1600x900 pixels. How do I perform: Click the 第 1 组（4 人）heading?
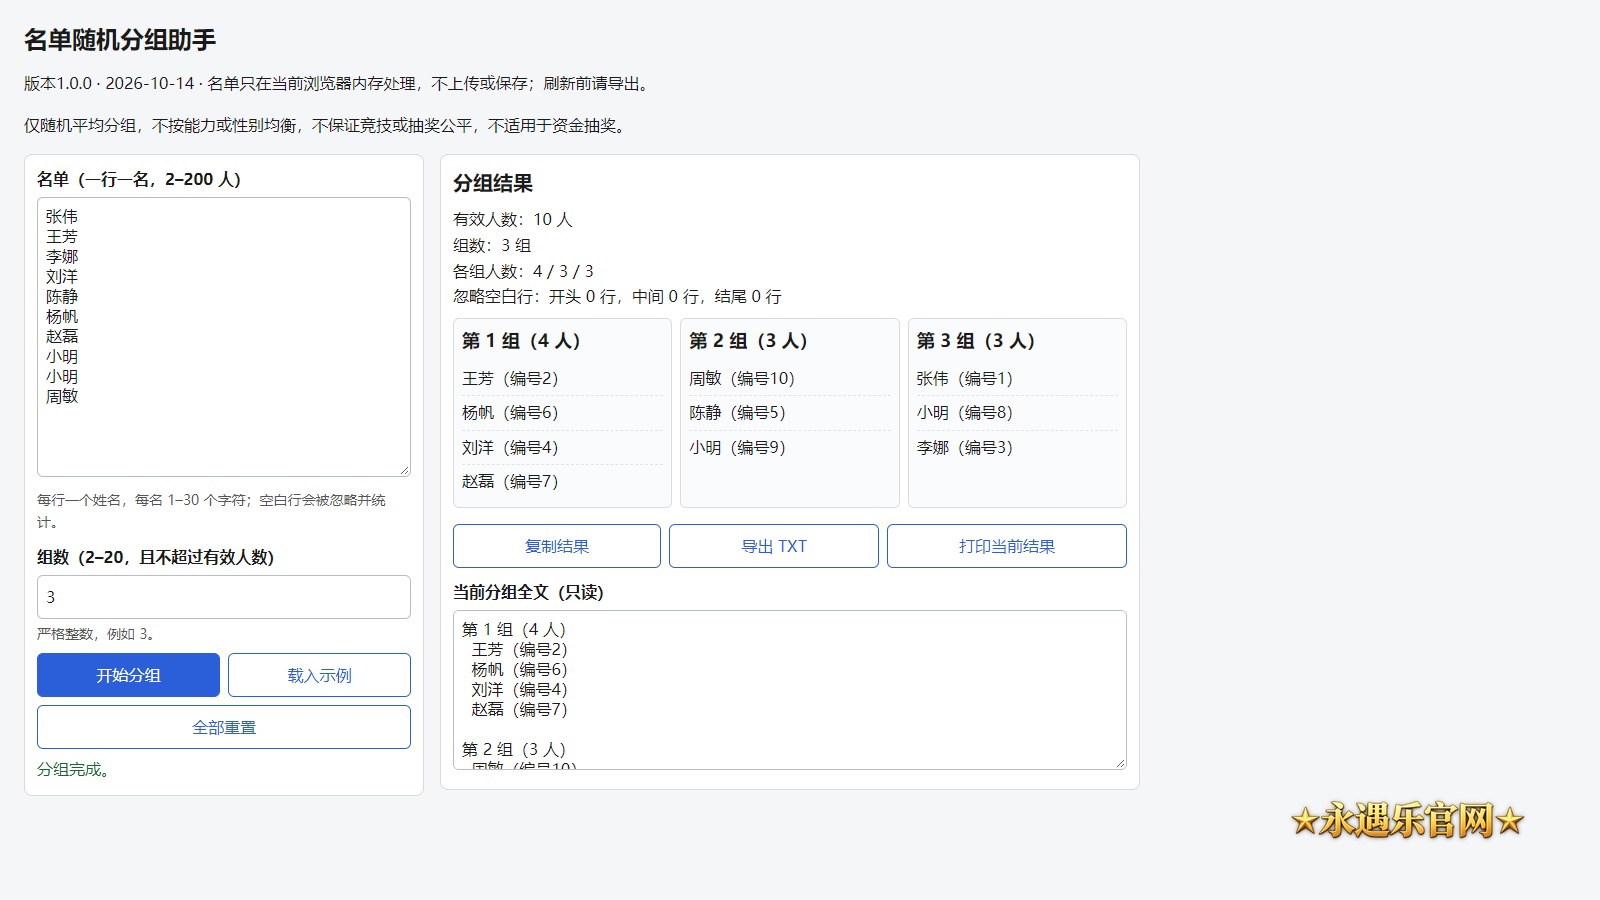pos(521,341)
